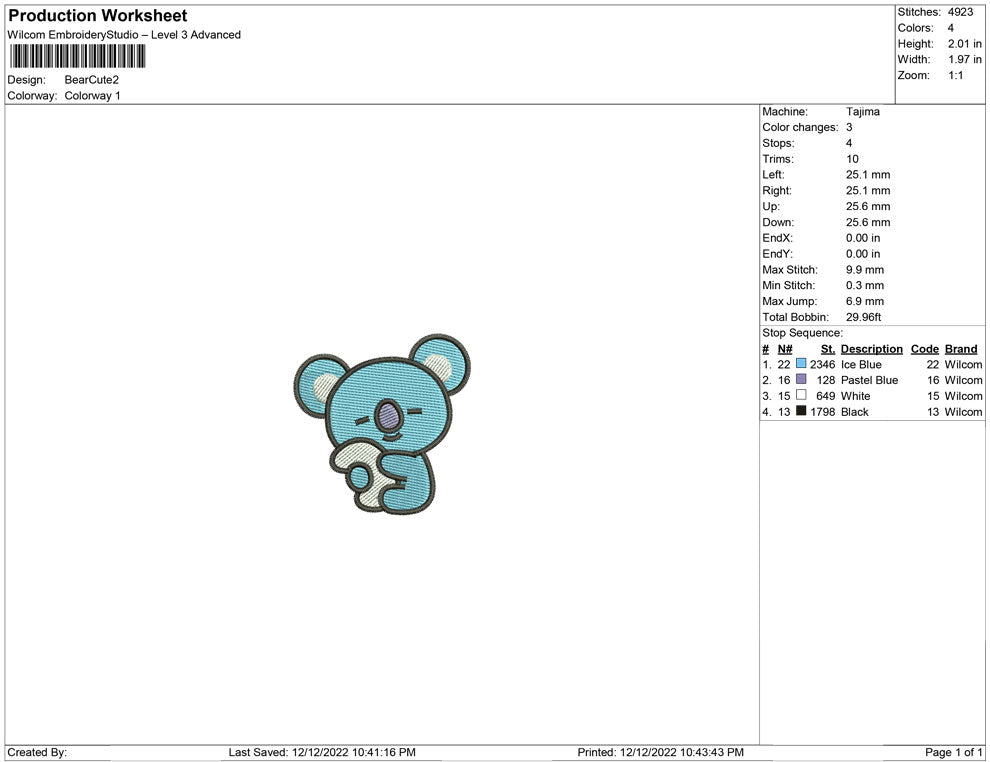Click the Black thread color swatch
The width and height of the screenshot is (990, 762).
(x=801, y=411)
